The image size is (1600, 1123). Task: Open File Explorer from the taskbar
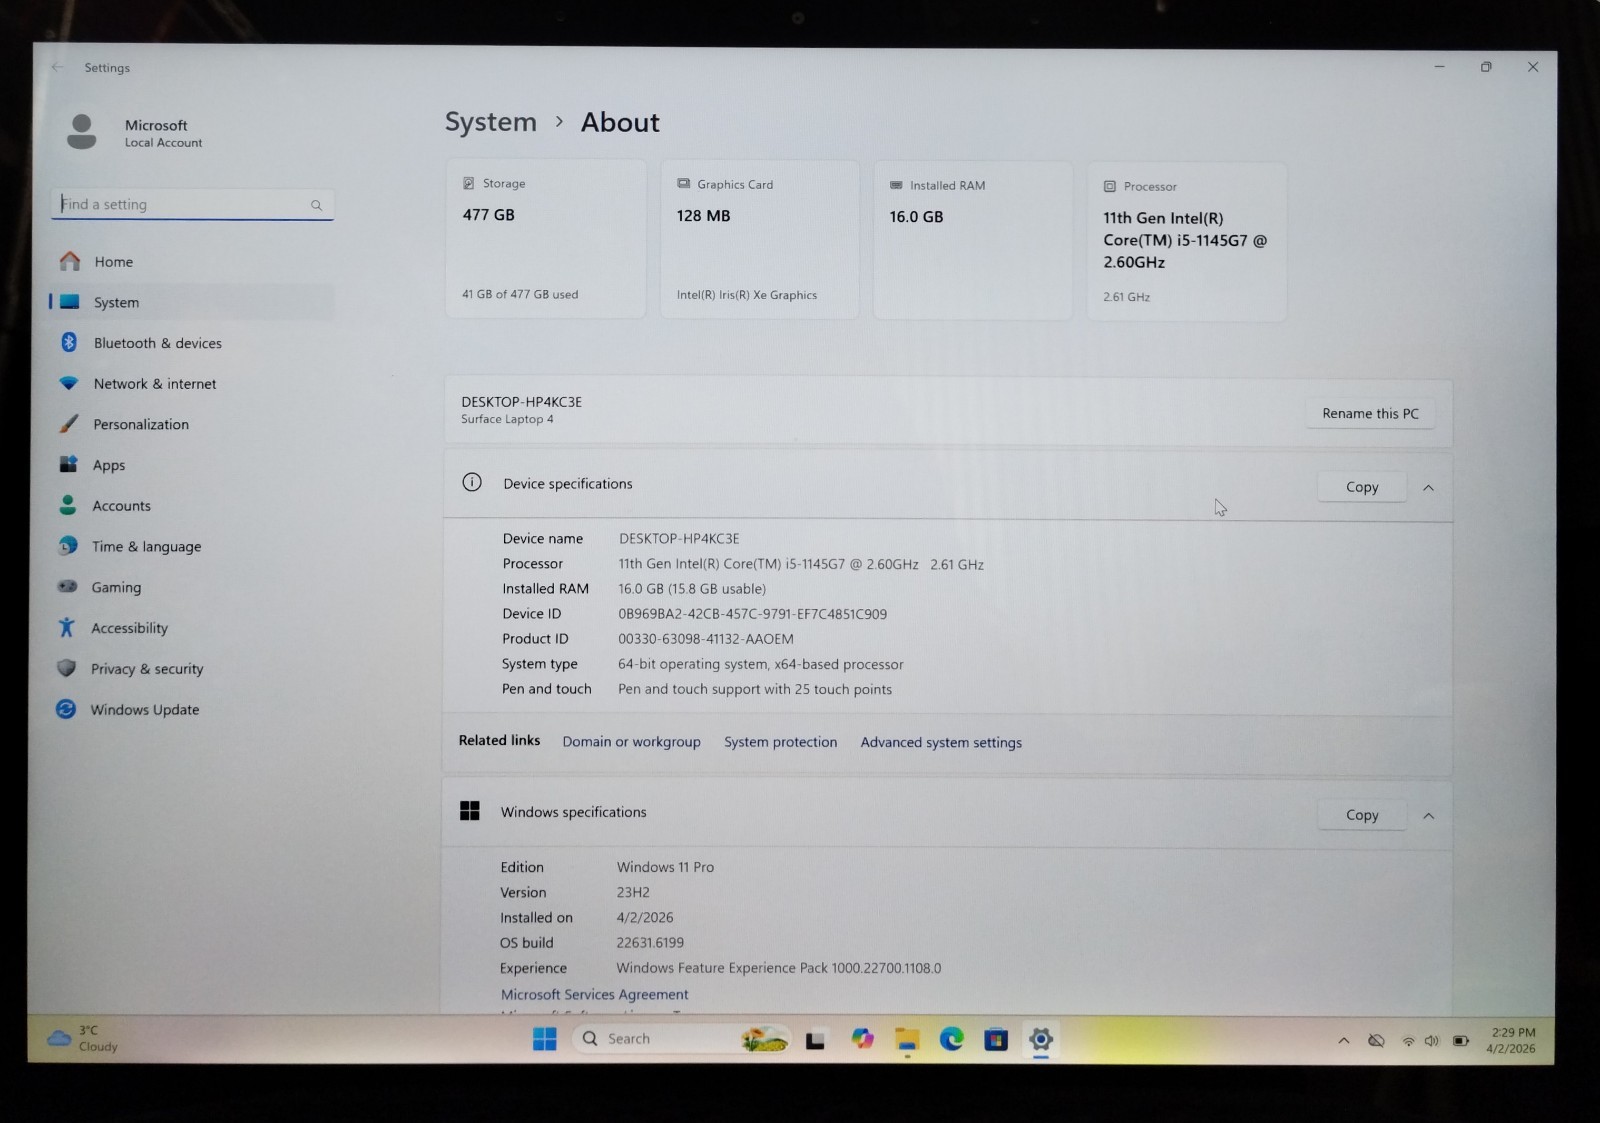[x=907, y=1040]
